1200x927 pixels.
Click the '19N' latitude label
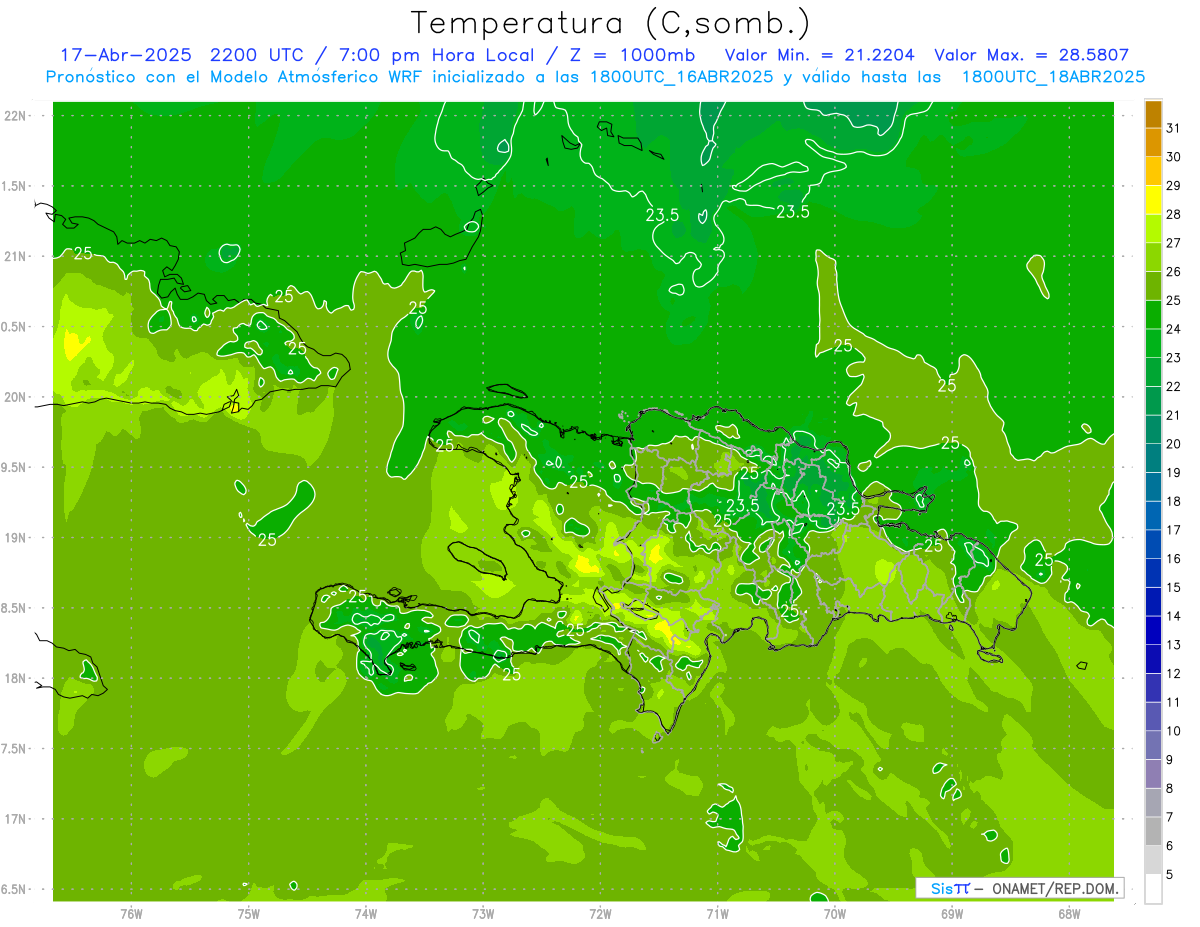[15, 538]
